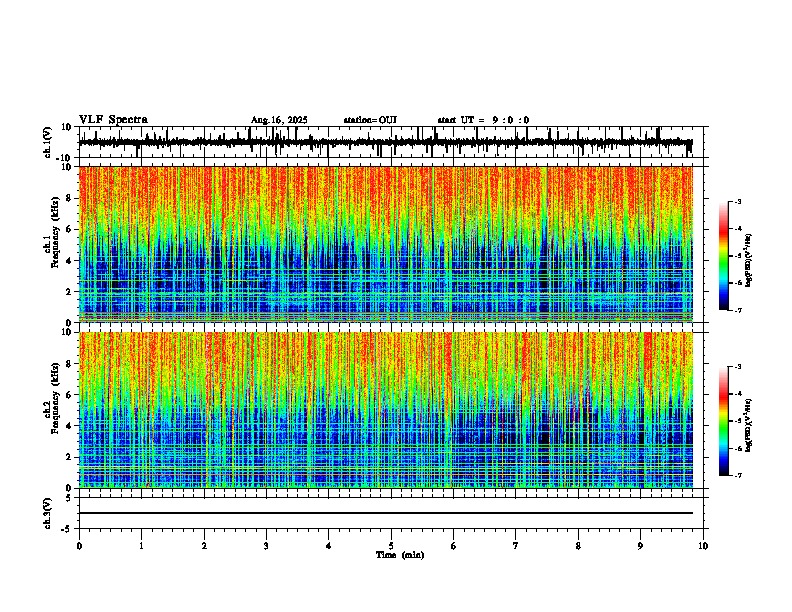Click the "-7" tick on the ch.1 colorbar

[738, 310]
